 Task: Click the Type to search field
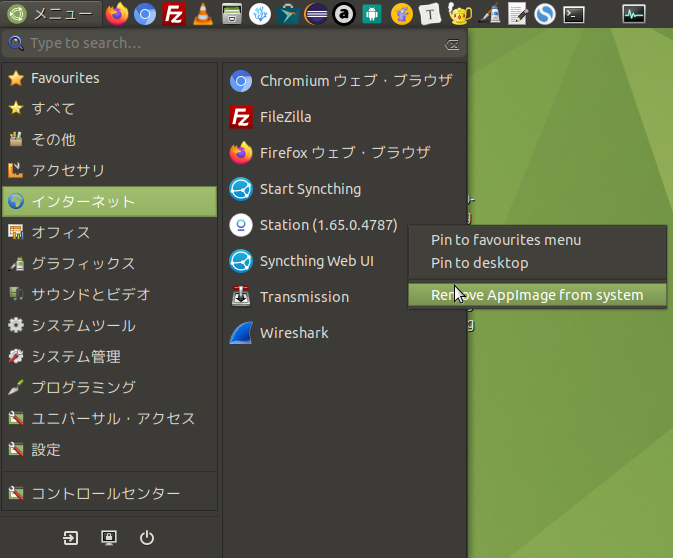tap(230, 44)
